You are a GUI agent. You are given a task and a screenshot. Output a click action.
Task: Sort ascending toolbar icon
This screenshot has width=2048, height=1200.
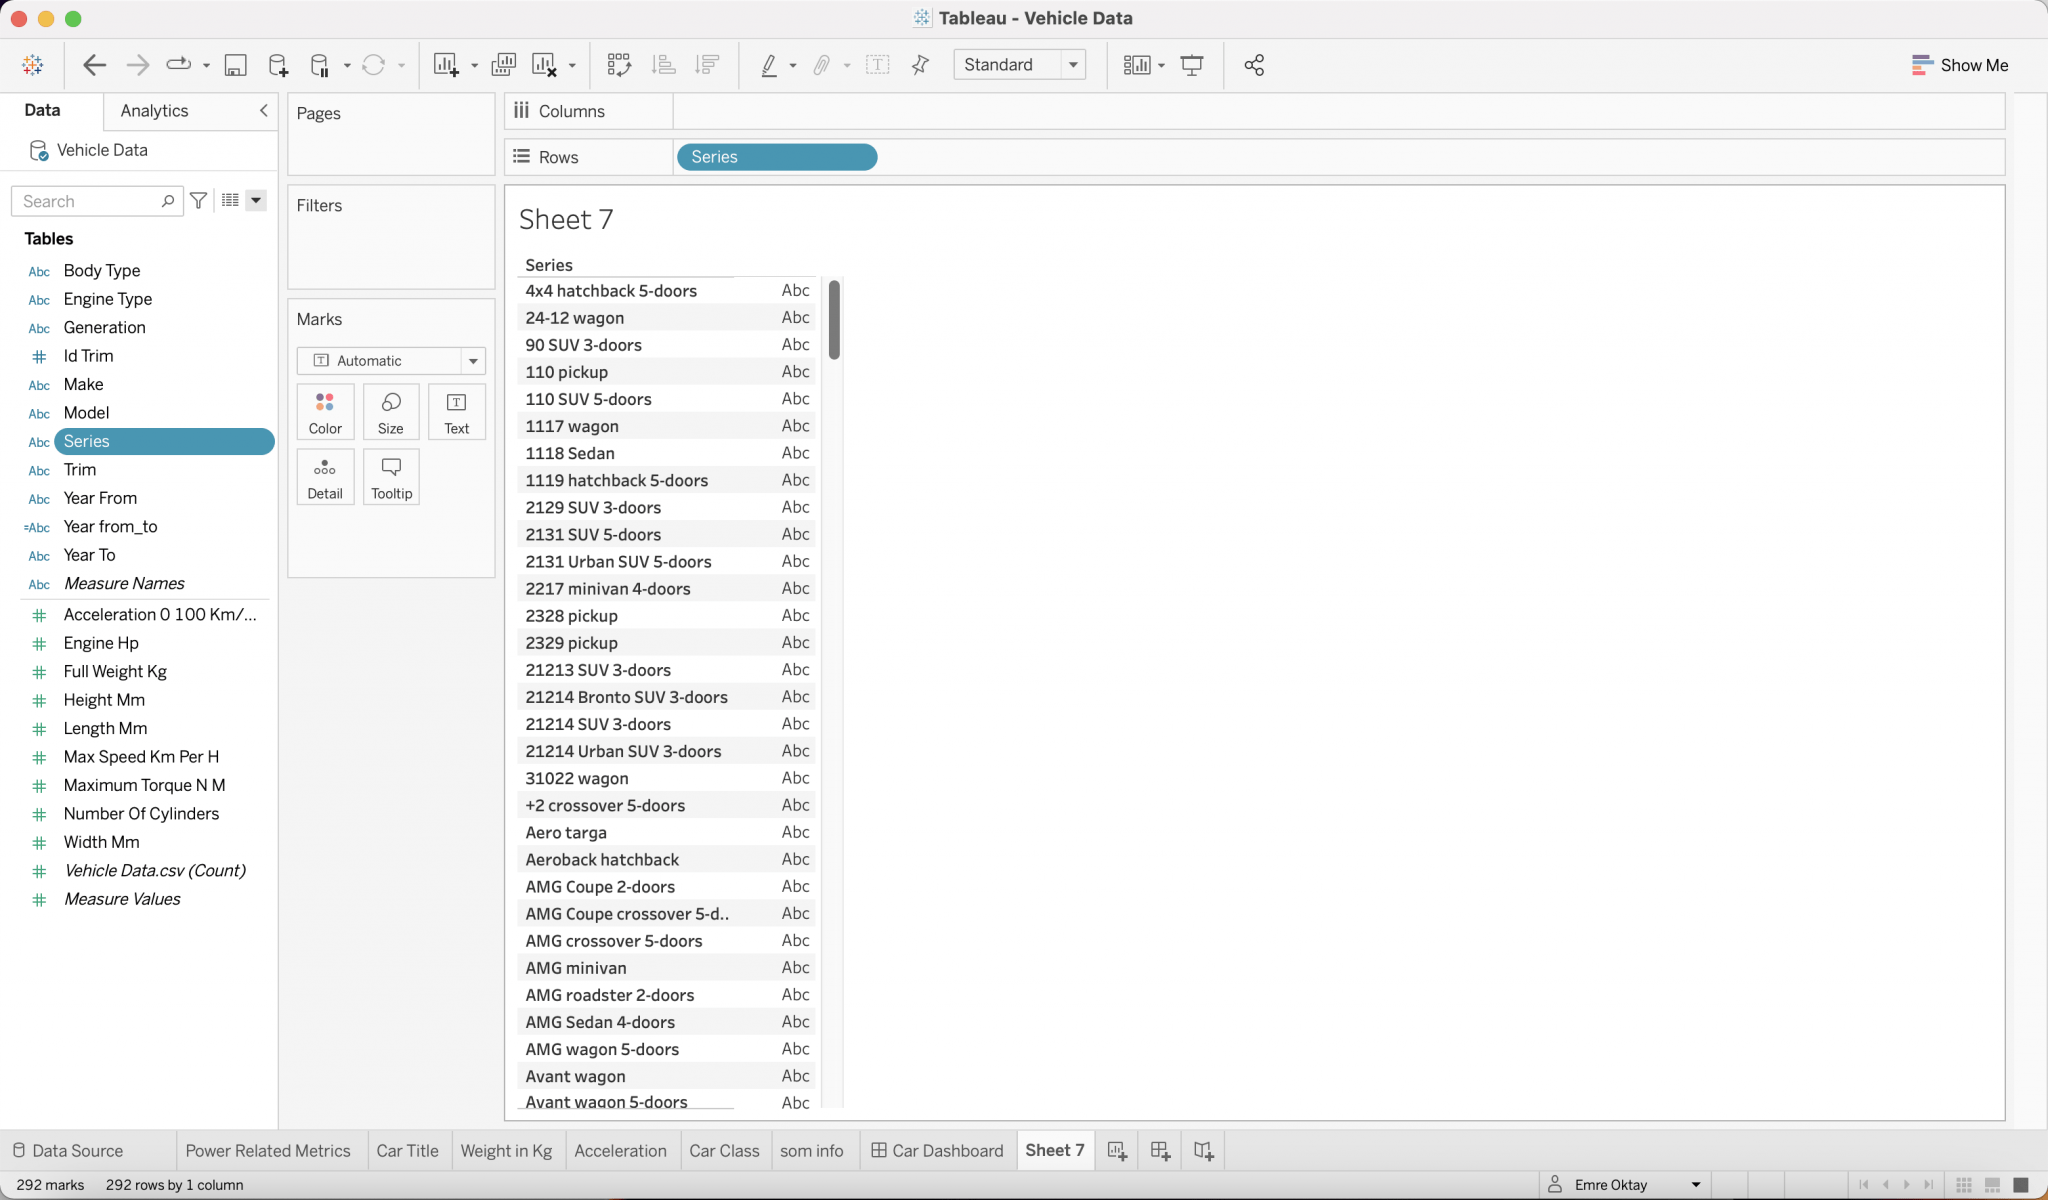[x=663, y=65]
